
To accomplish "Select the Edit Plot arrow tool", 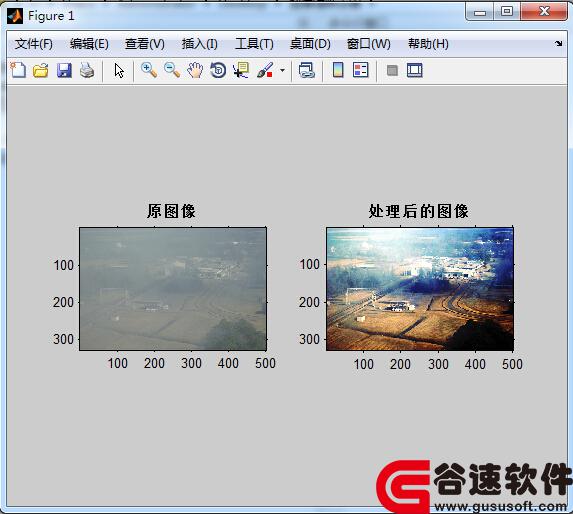I will pos(119,71).
